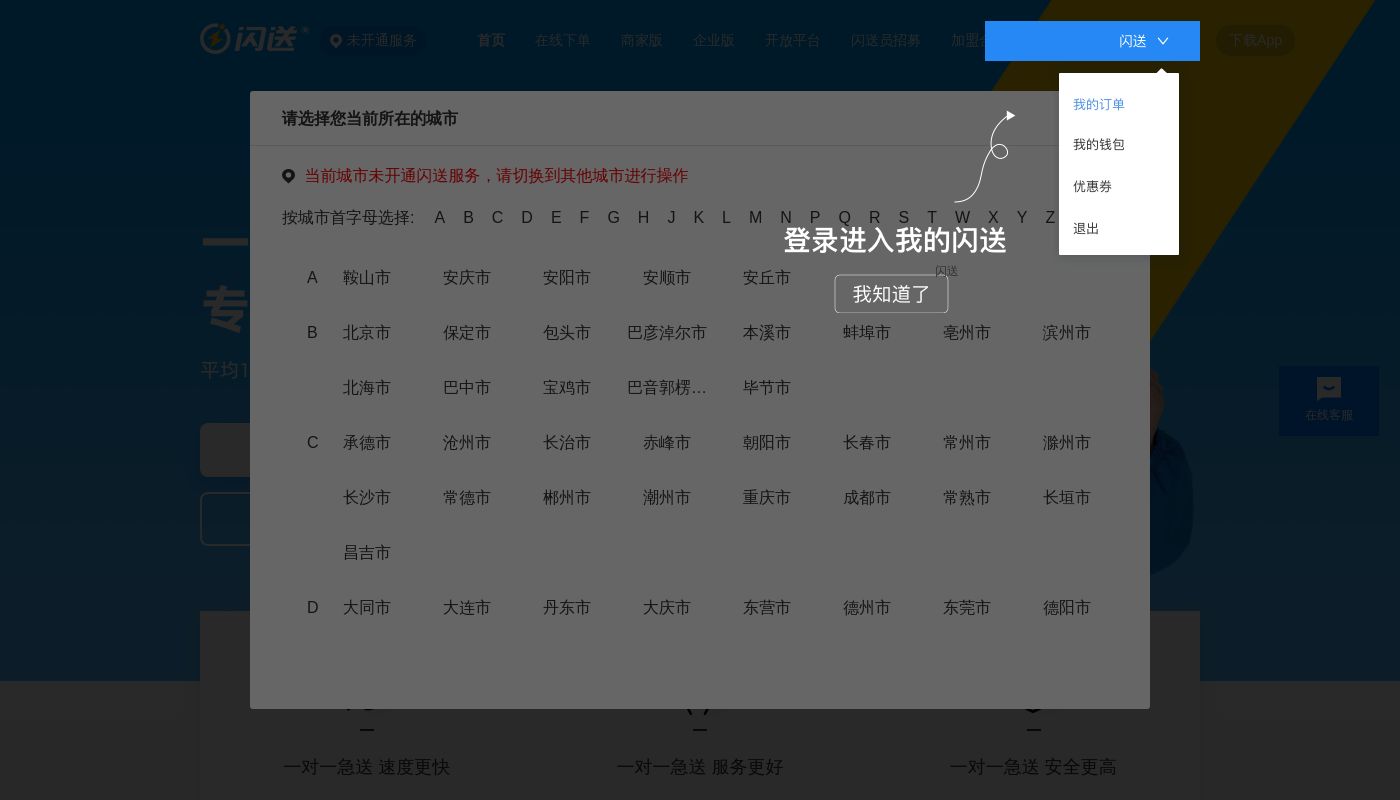The height and width of the screenshot is (800, 1400).
Task: Select 北海市 from the city list
Action: coord(367,388)
